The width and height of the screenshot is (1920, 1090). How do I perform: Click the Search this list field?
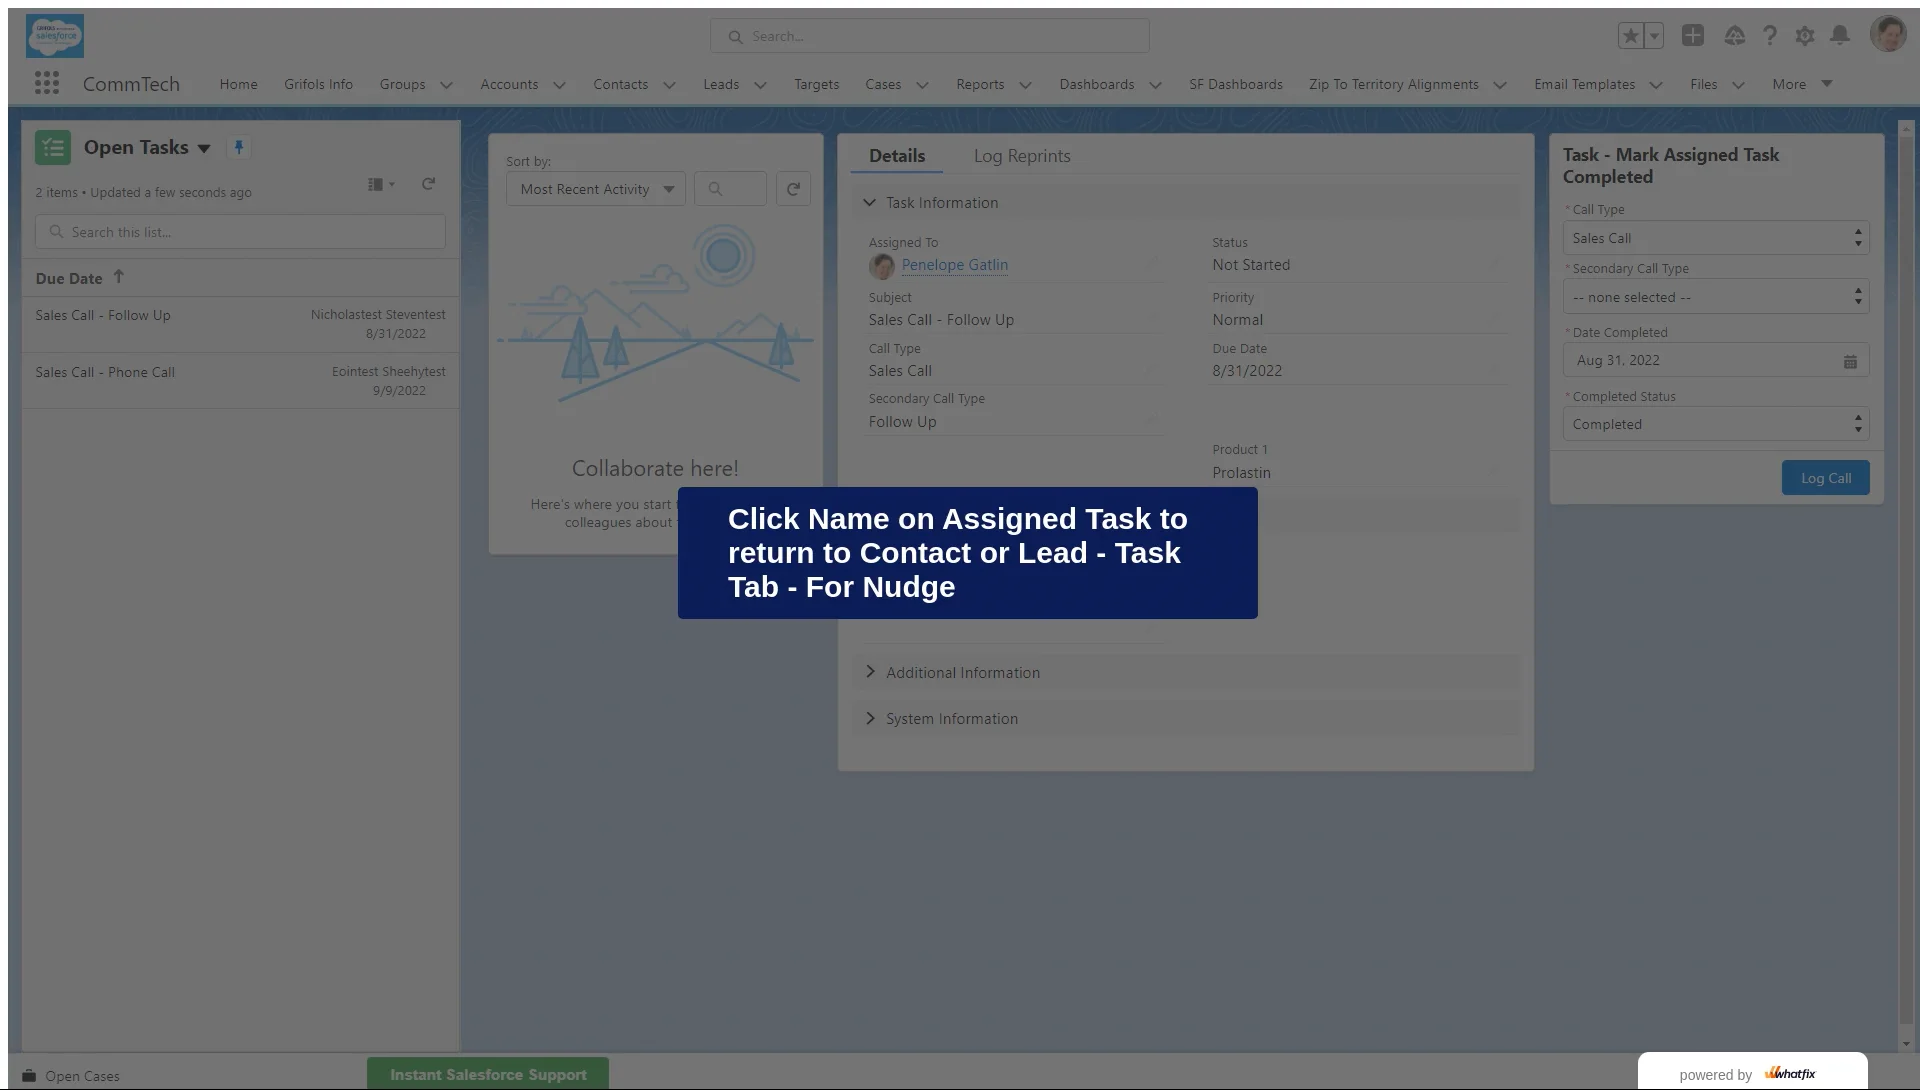point(240,232)
